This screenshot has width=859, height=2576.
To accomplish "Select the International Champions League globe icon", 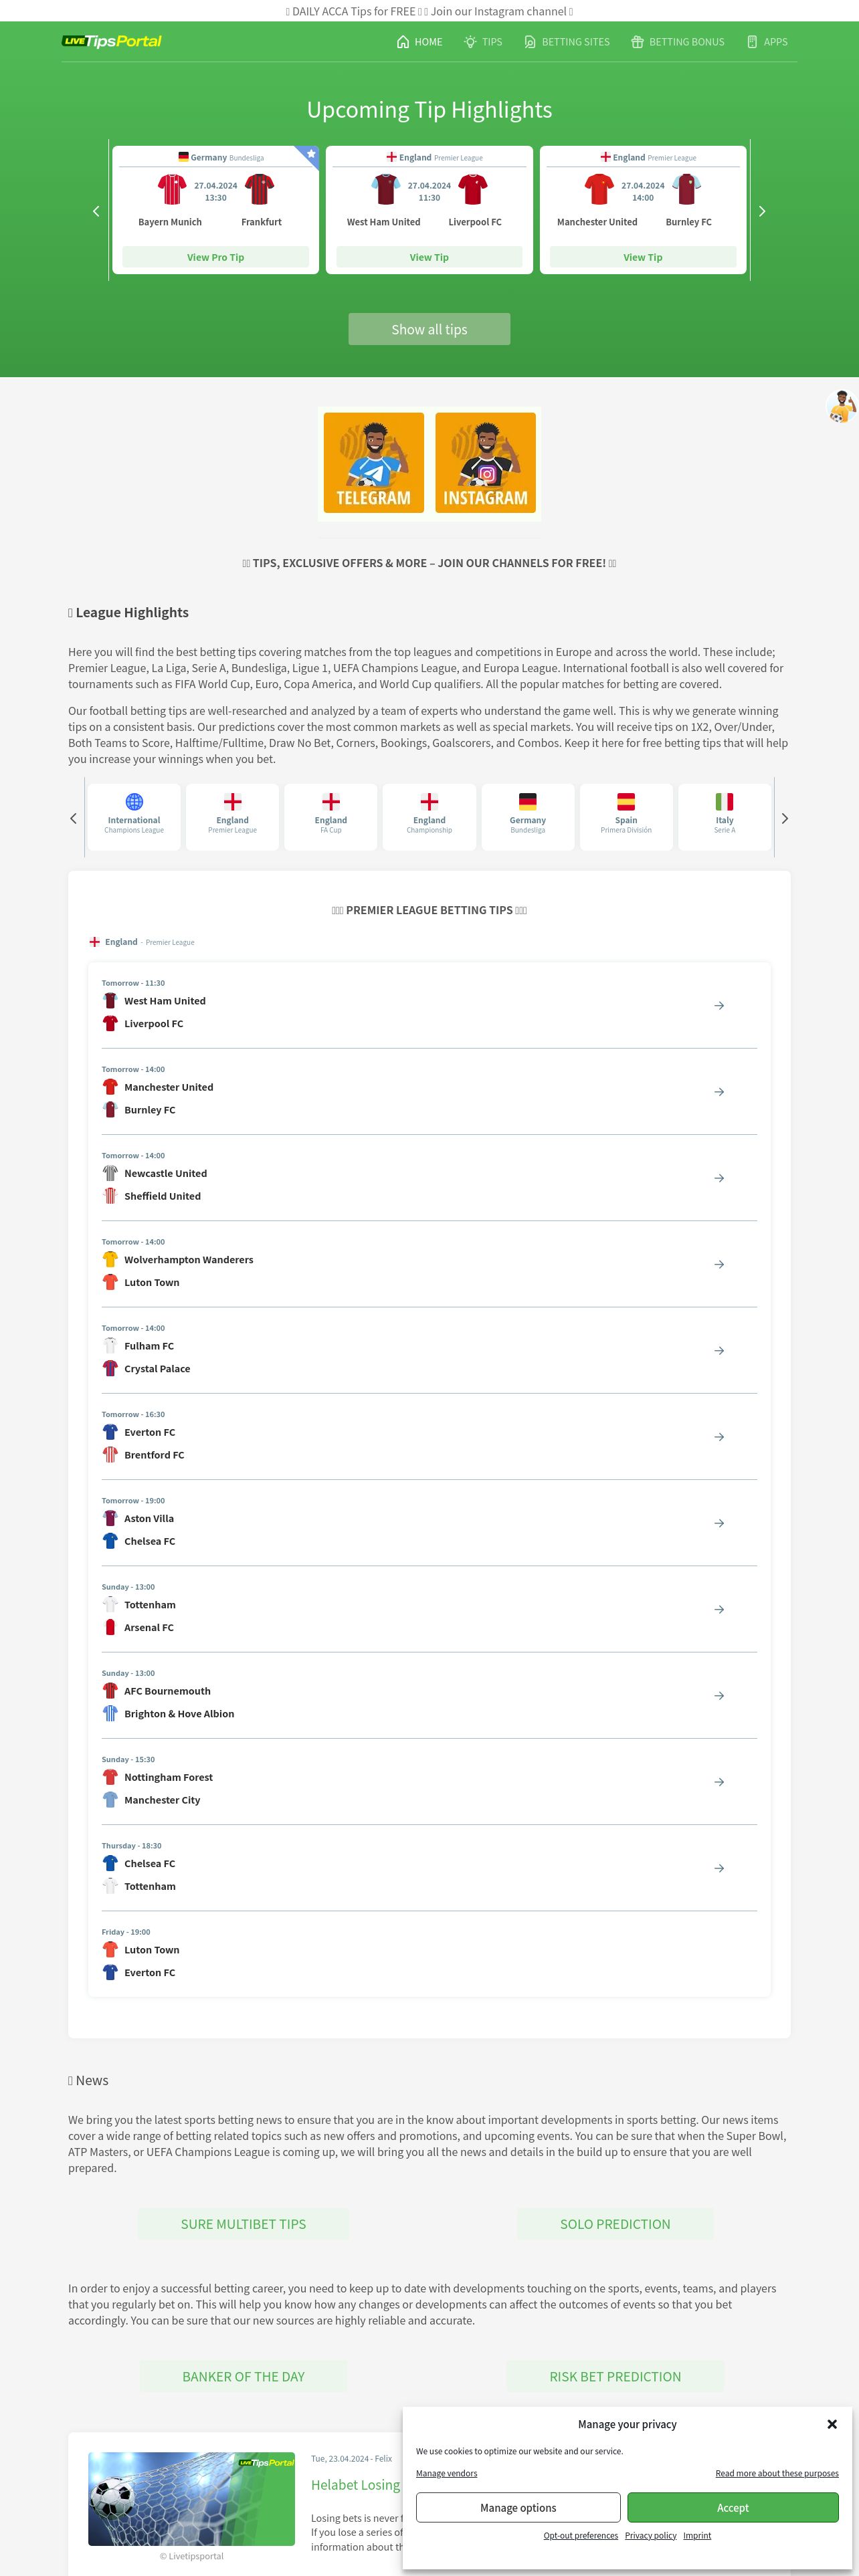I will (134, 802).
